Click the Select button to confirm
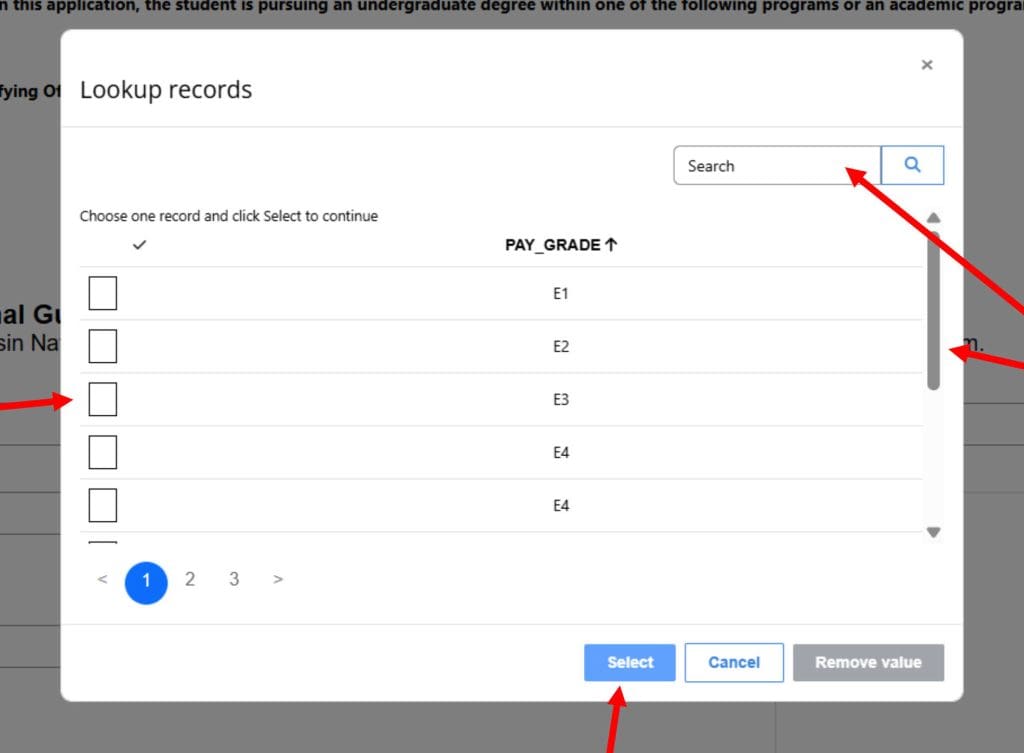This screenshot has height=753, width=1024. tap(629, 662)
